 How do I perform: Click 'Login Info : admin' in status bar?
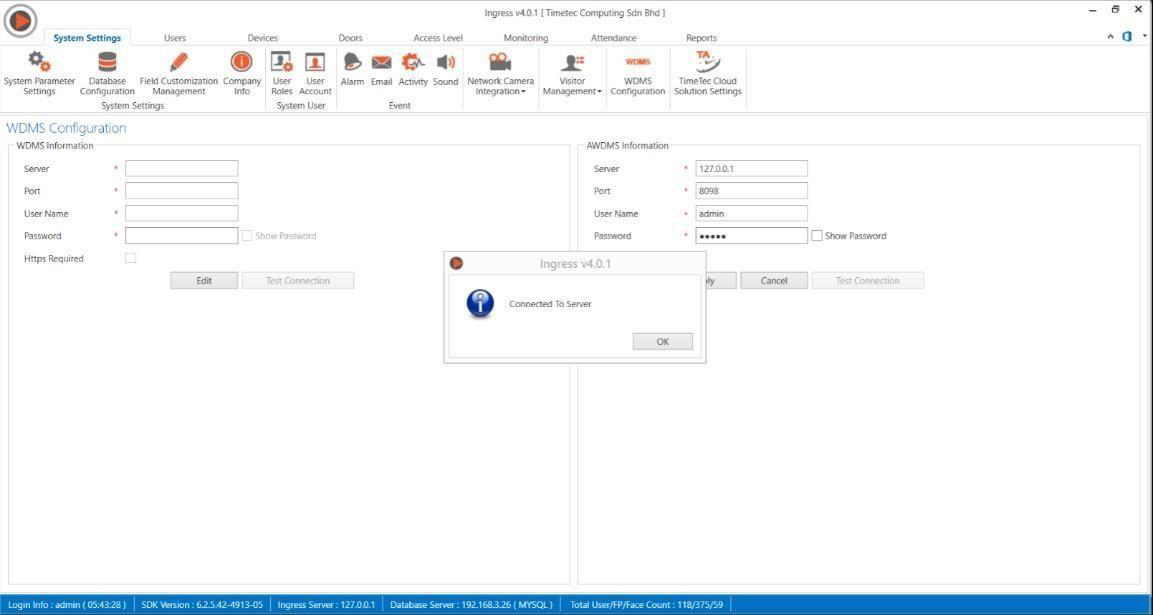[67, 605]
